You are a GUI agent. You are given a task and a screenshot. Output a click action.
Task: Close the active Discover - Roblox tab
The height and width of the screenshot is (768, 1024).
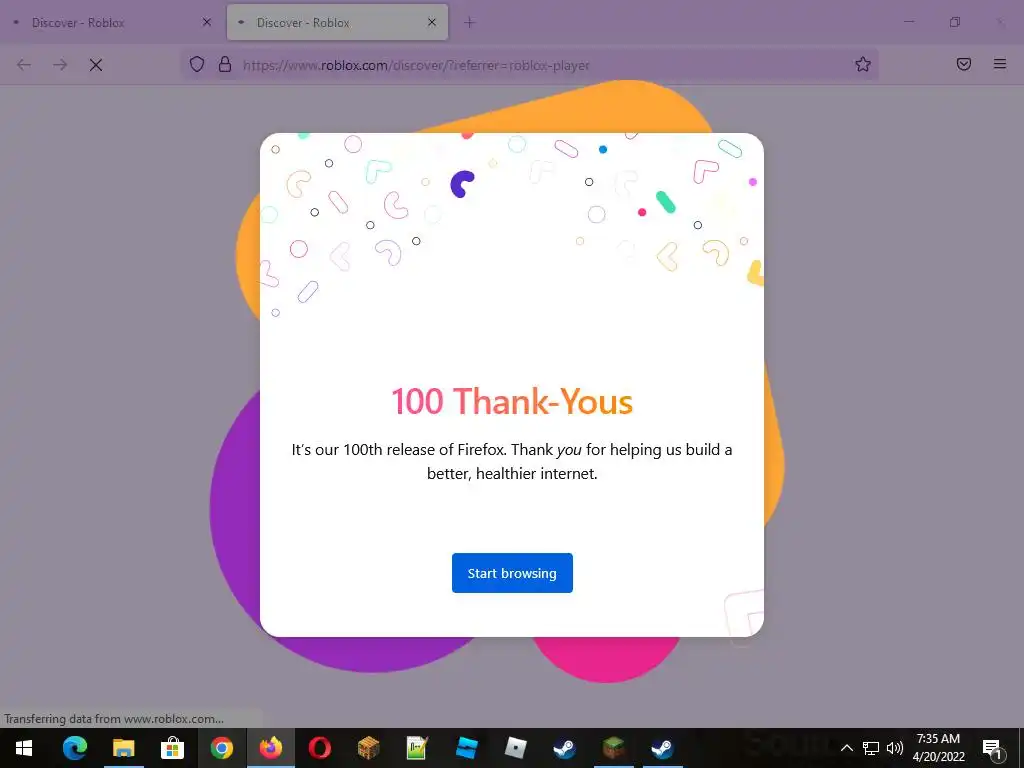[432, 22]
